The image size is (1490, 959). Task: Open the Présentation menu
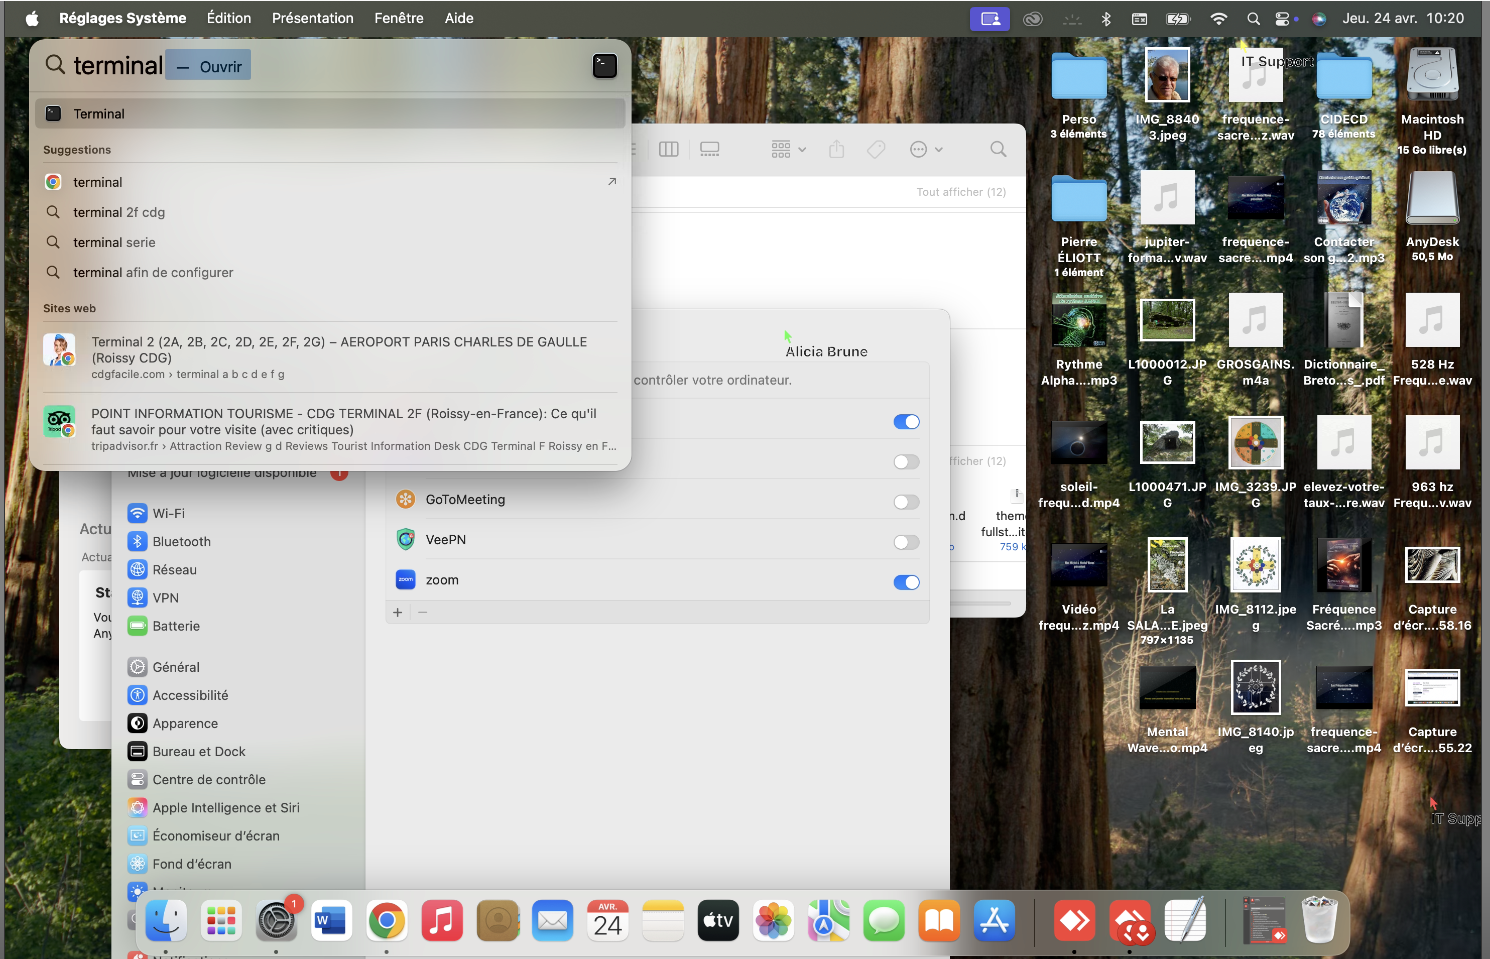(x=312, y=18)
